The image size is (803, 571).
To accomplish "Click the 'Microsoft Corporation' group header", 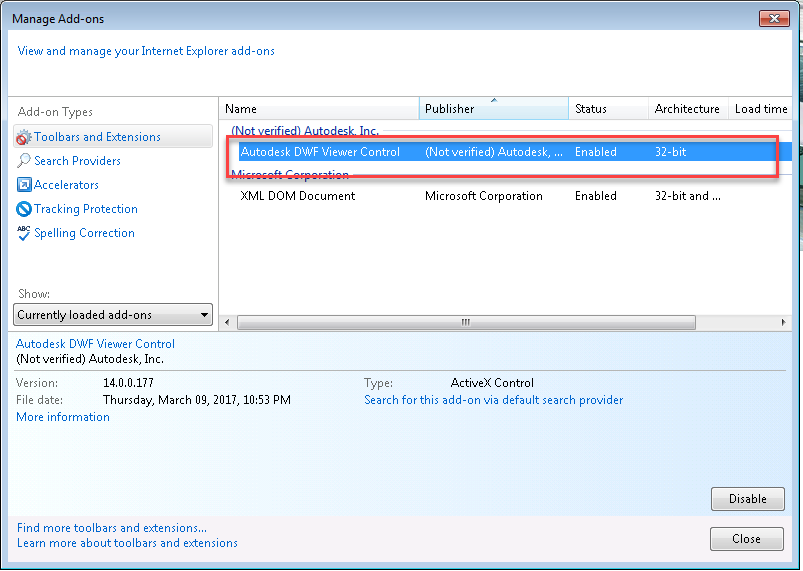I will 290,175.
